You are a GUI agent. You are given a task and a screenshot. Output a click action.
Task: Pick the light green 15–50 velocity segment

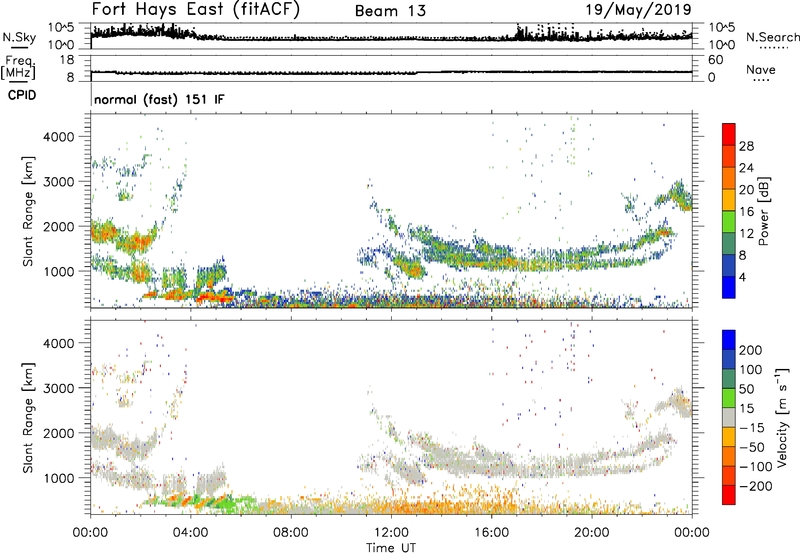(729, 398)
